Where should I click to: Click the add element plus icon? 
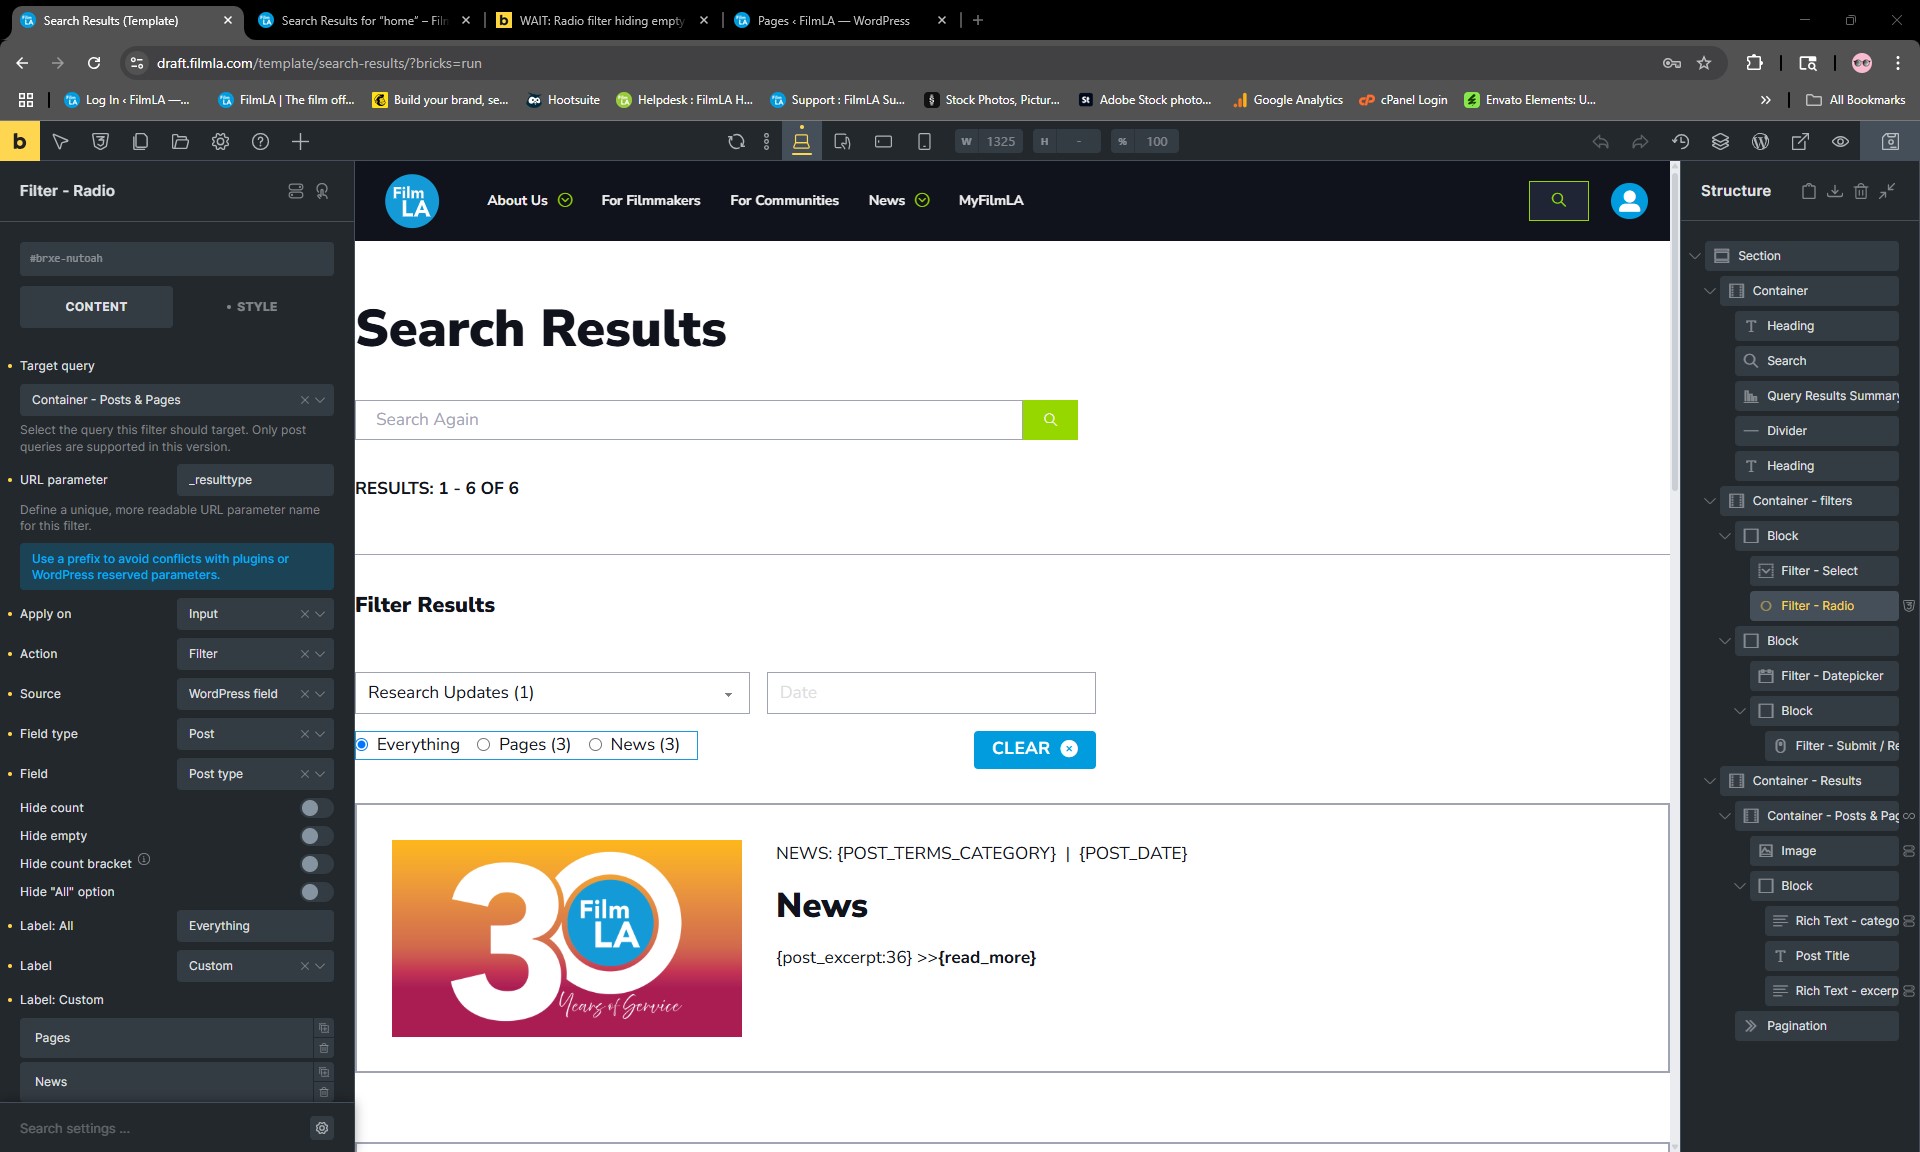pos(300,142)
